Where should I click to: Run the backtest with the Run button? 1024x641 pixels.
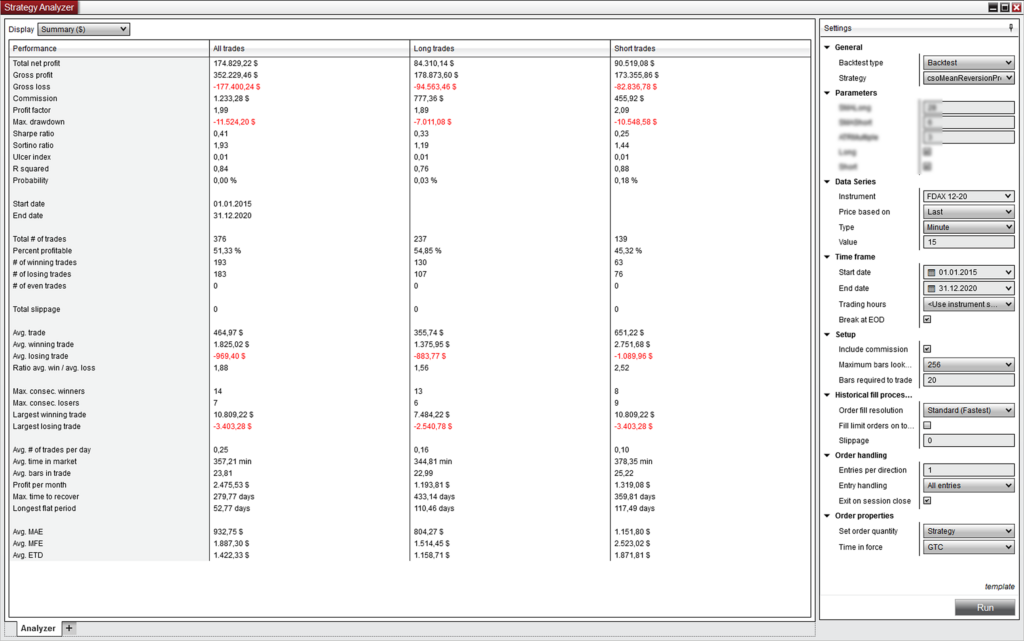pos(985,608)
